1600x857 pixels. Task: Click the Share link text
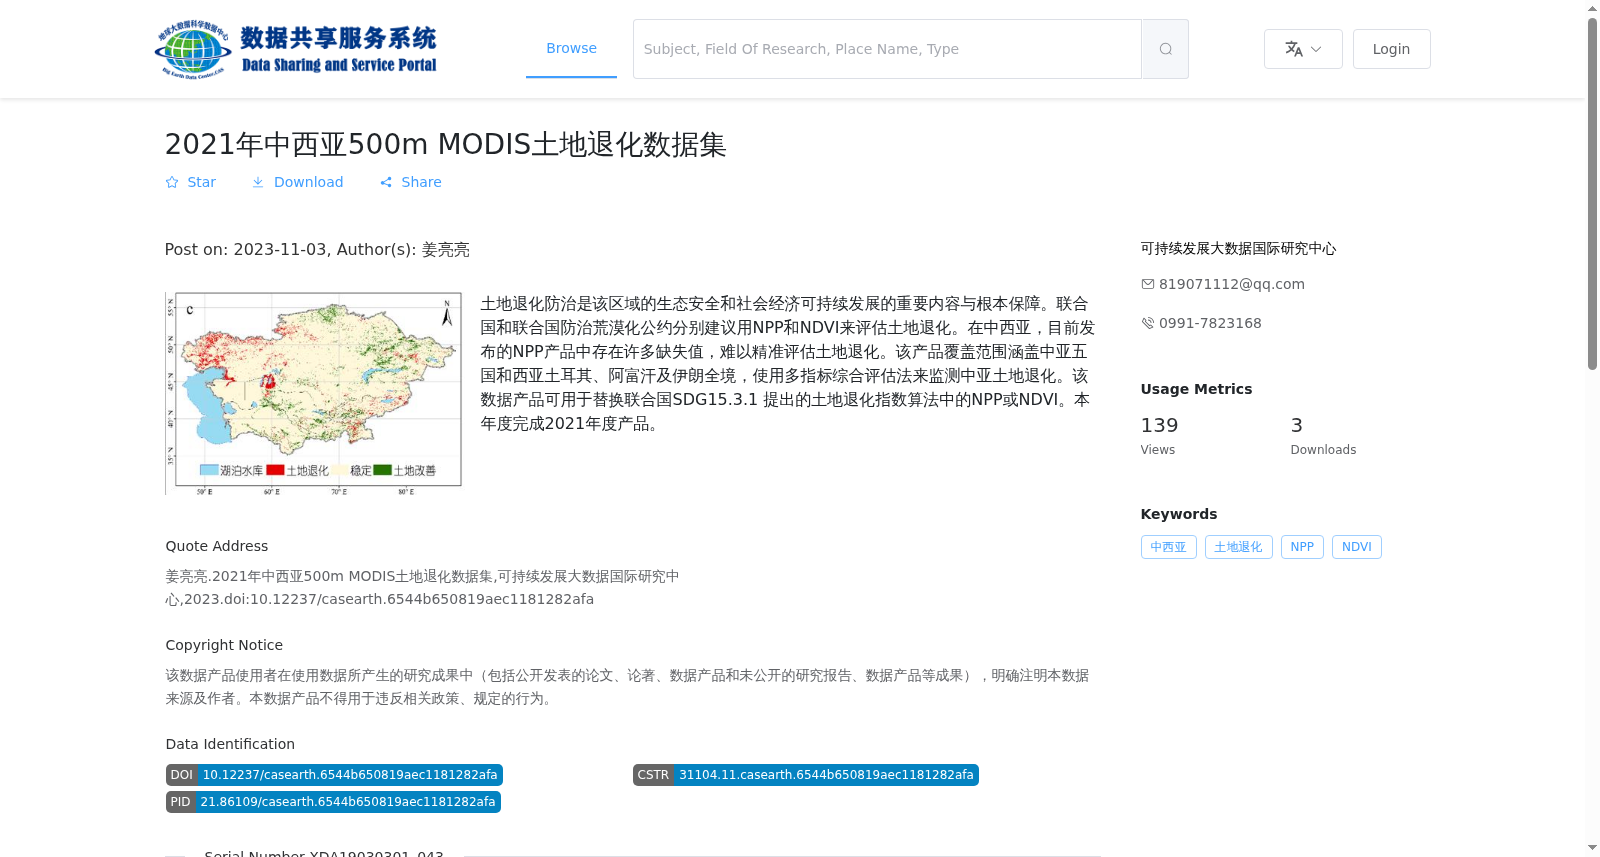[x=421, y=182]
